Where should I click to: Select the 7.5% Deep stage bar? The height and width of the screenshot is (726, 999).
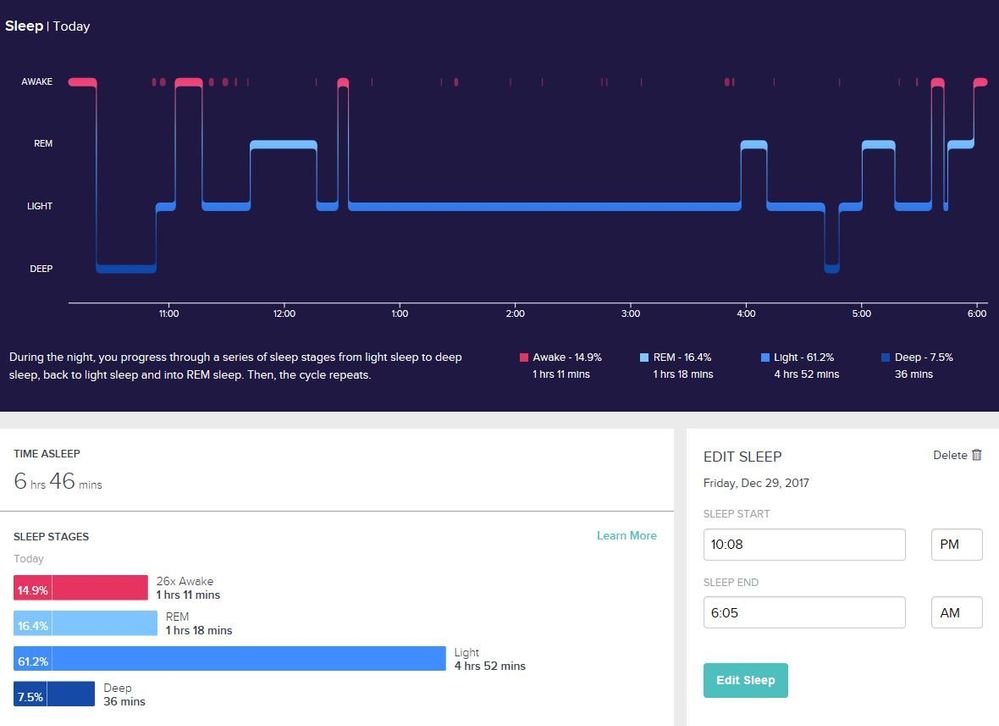(x=54, y=694)
